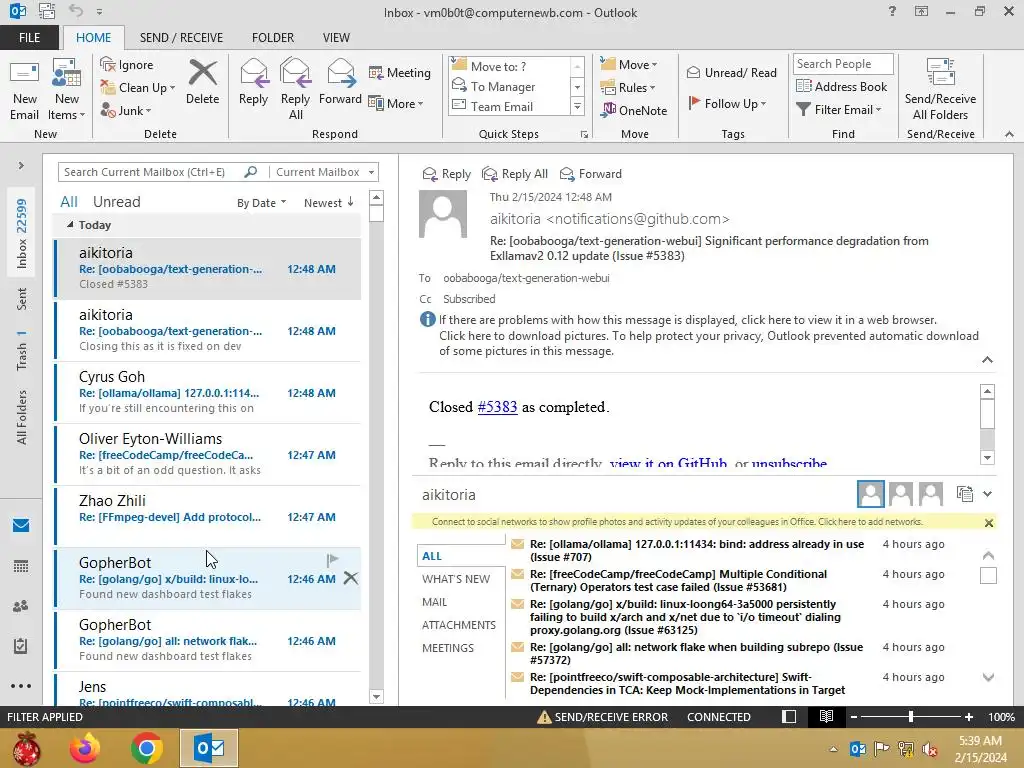Create a New Email
The width and height of the screenshot is (1024, 768).
point(24,90)
